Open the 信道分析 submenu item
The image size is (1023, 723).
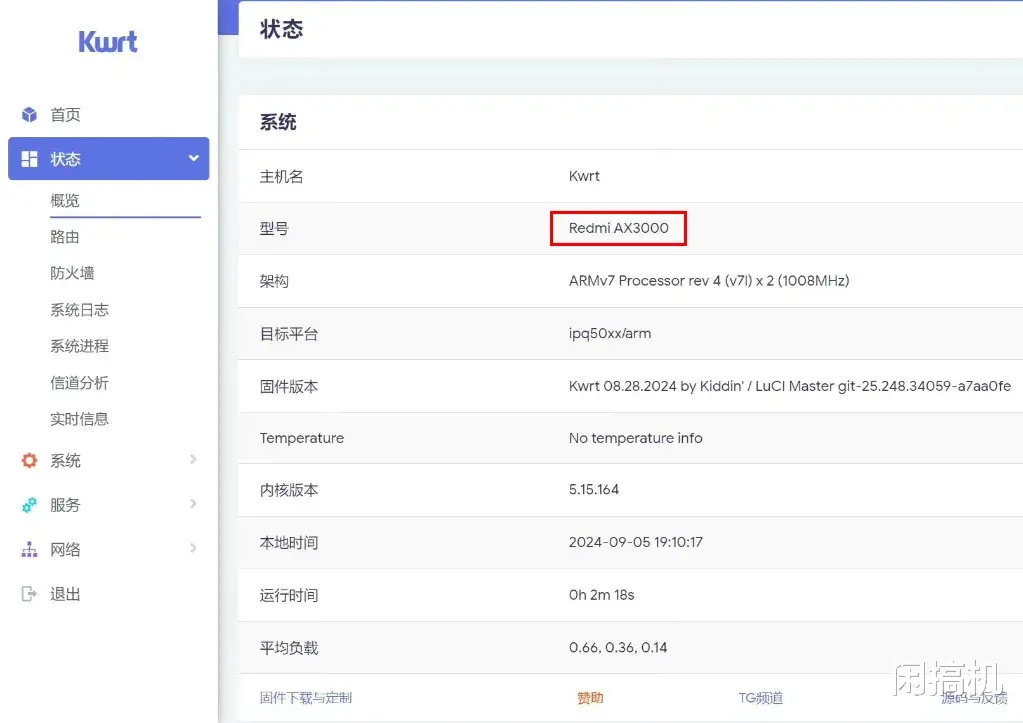80,383
